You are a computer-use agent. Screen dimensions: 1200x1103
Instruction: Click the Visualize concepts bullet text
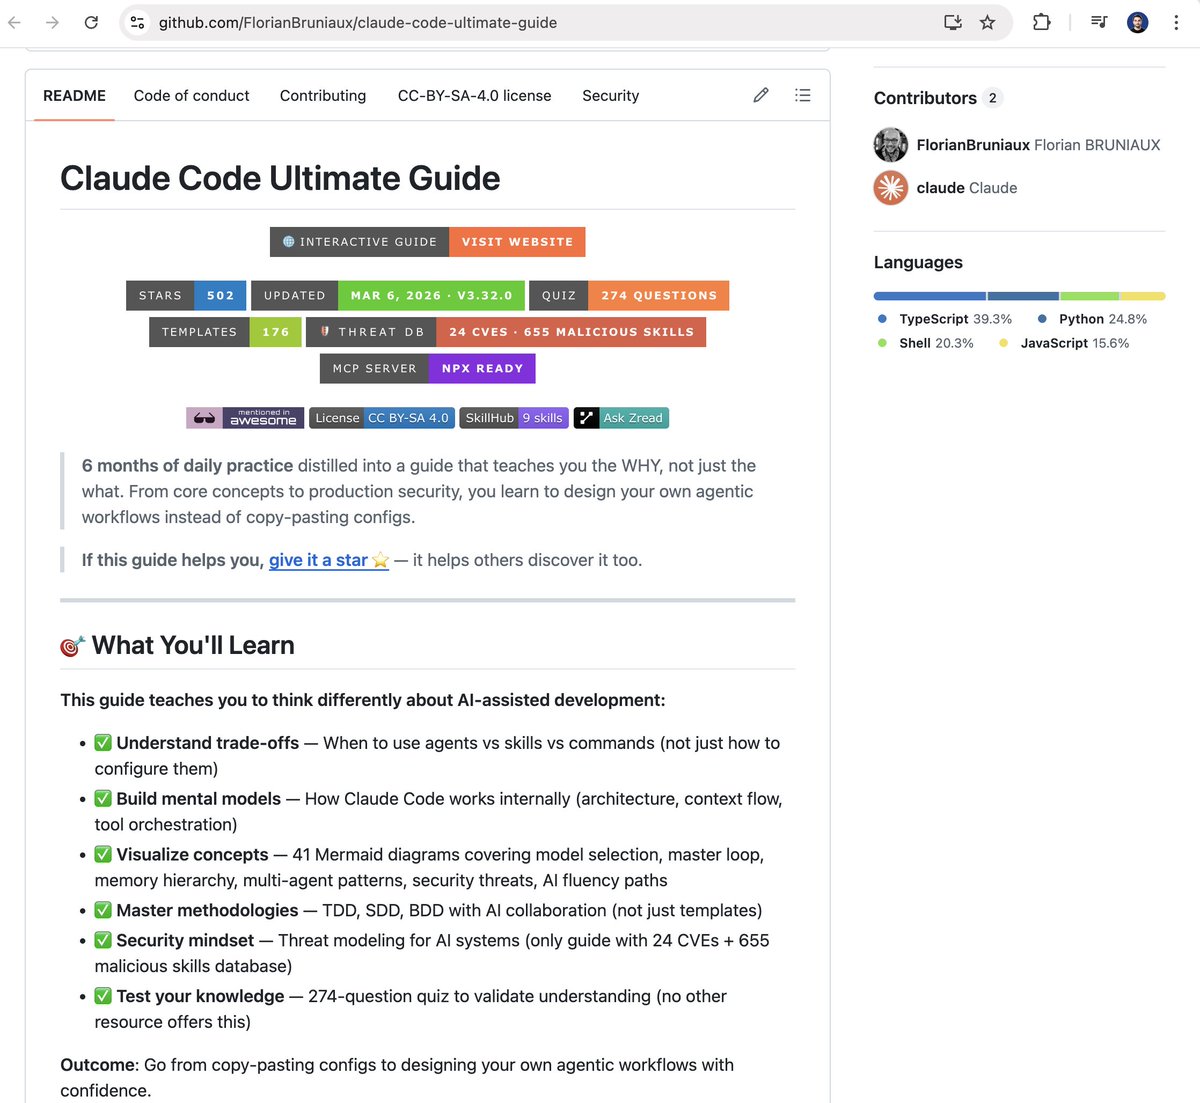coord(429,868)
